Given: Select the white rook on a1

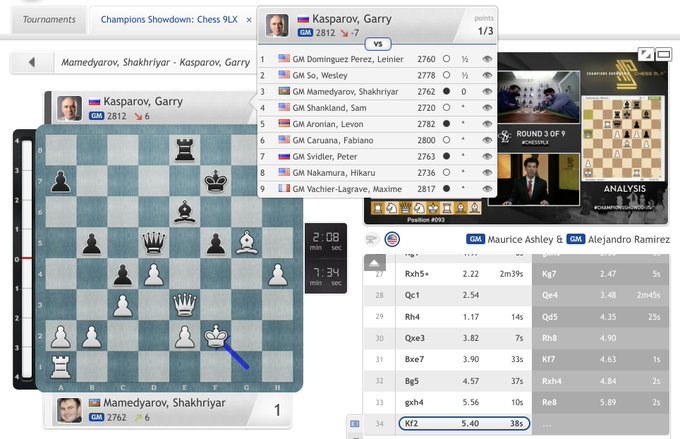Looking at the screenshot, I should [61, 367].
